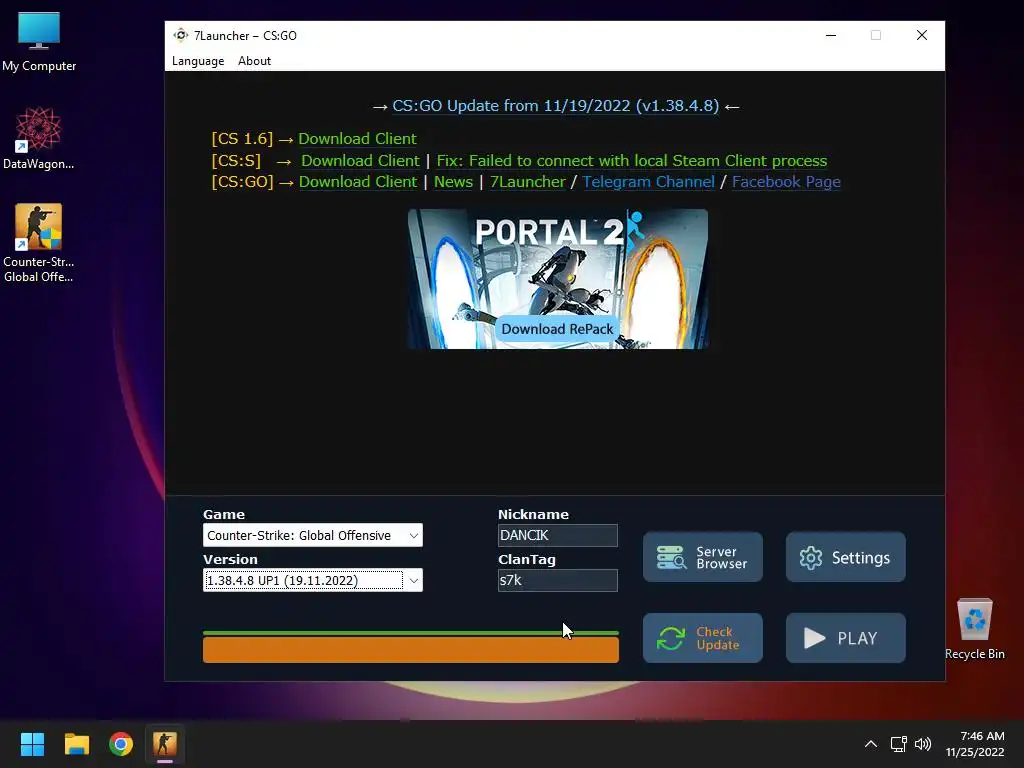Open network status tray icon
Viewport: 1024px width, 768px height.
pyautogui.click(x=899, y=744)
